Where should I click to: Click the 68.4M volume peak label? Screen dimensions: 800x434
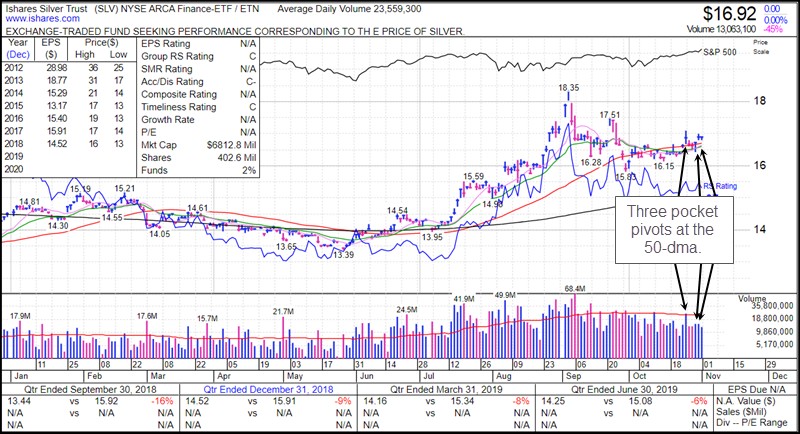574,289
